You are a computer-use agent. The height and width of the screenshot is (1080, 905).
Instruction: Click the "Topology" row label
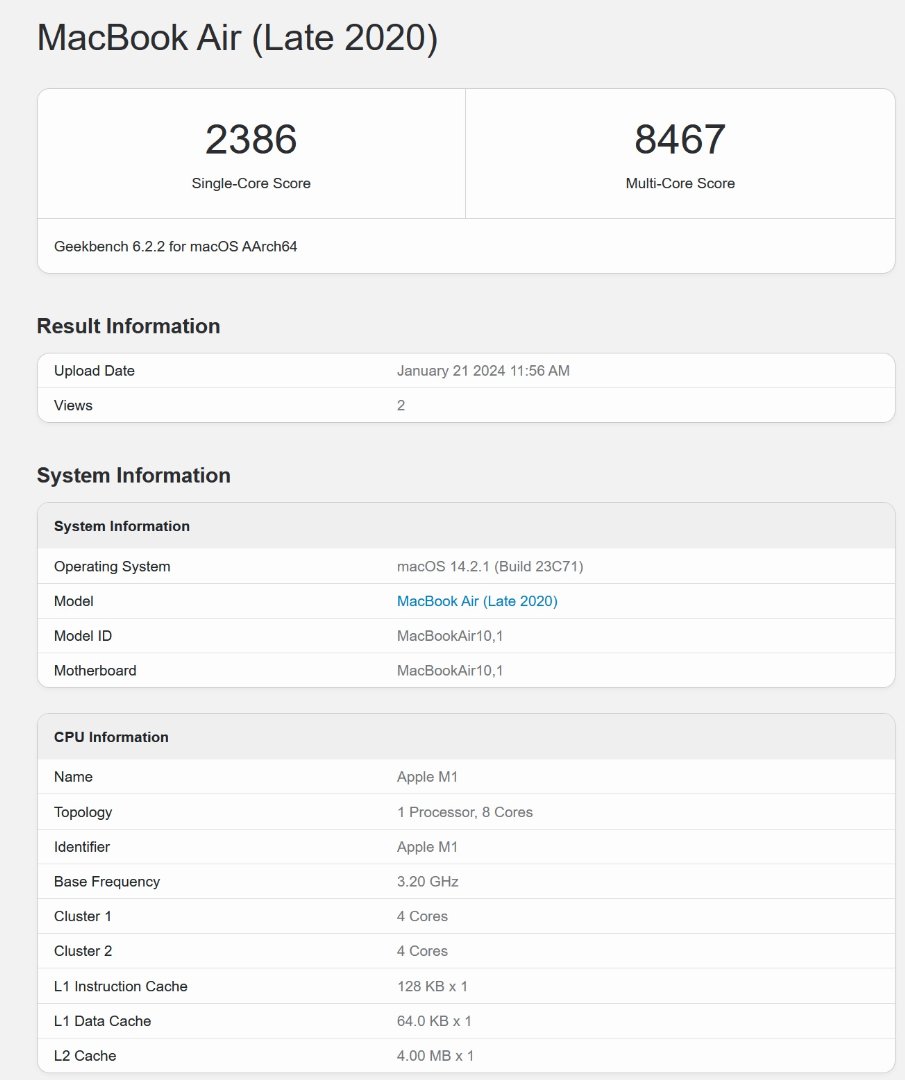(x=83, y=812)
